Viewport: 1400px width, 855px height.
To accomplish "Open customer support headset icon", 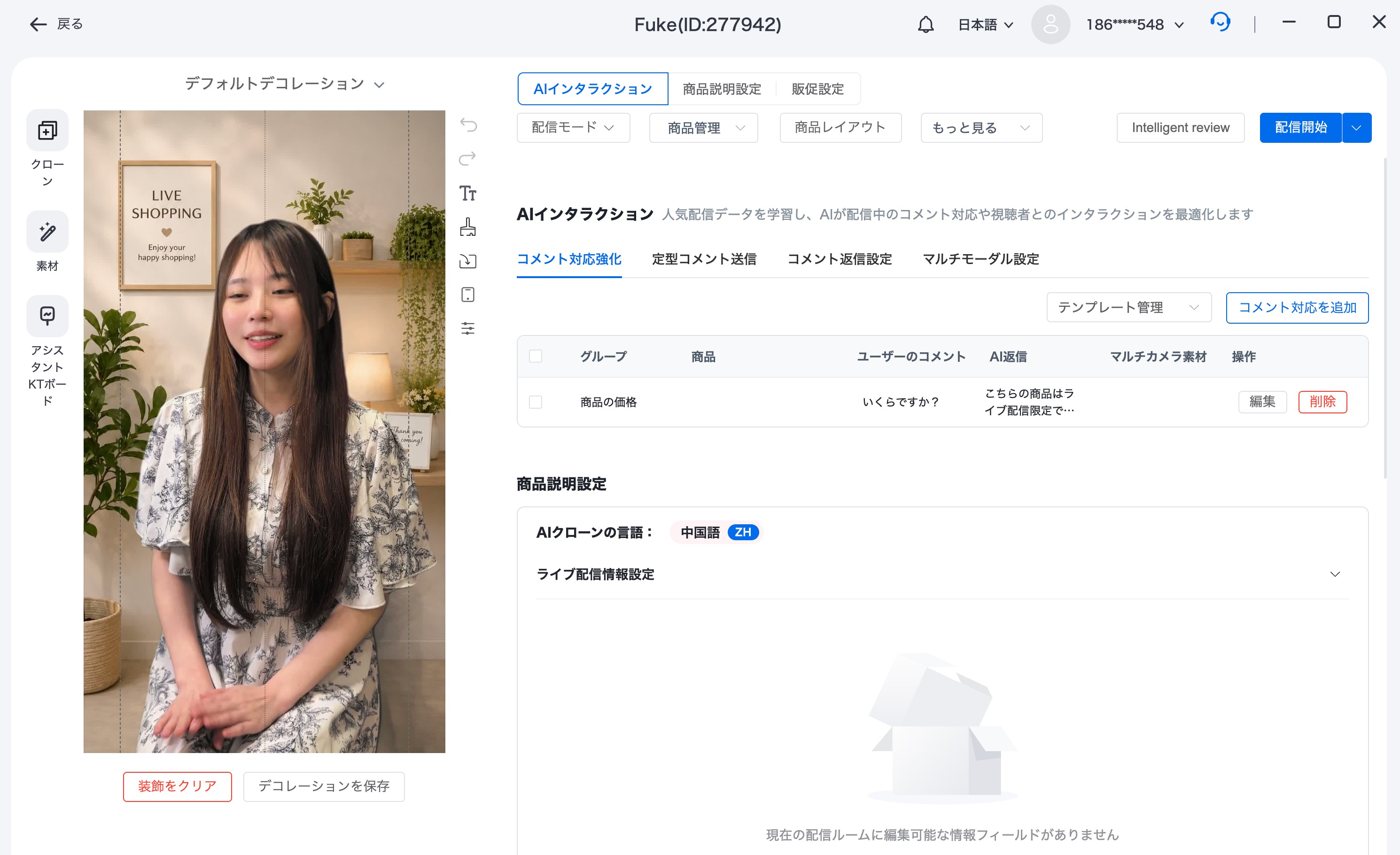I will pyautogui.click(x=1220, y=22).
